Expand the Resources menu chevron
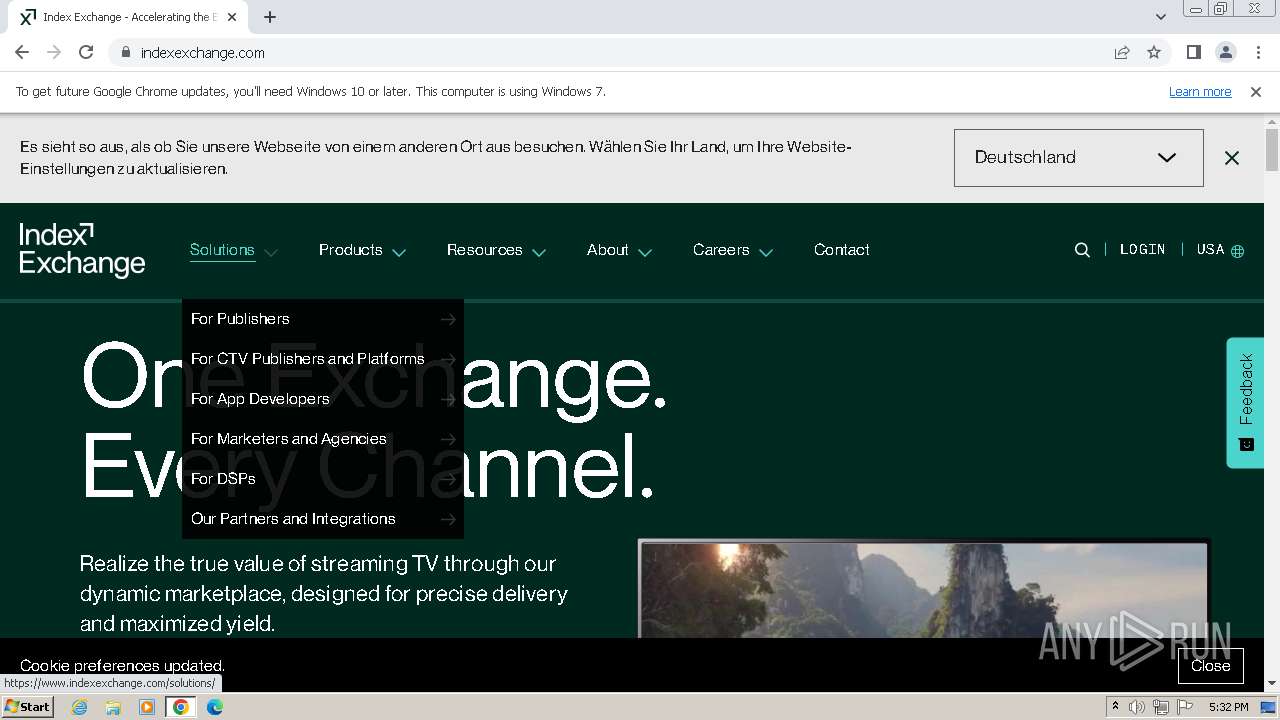 pos(539,252)
